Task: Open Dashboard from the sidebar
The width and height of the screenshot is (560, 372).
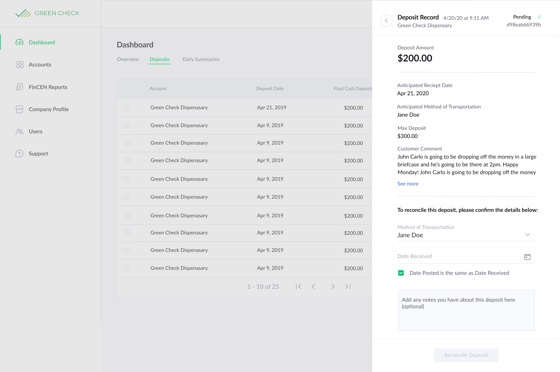Action: pos(42,42)
